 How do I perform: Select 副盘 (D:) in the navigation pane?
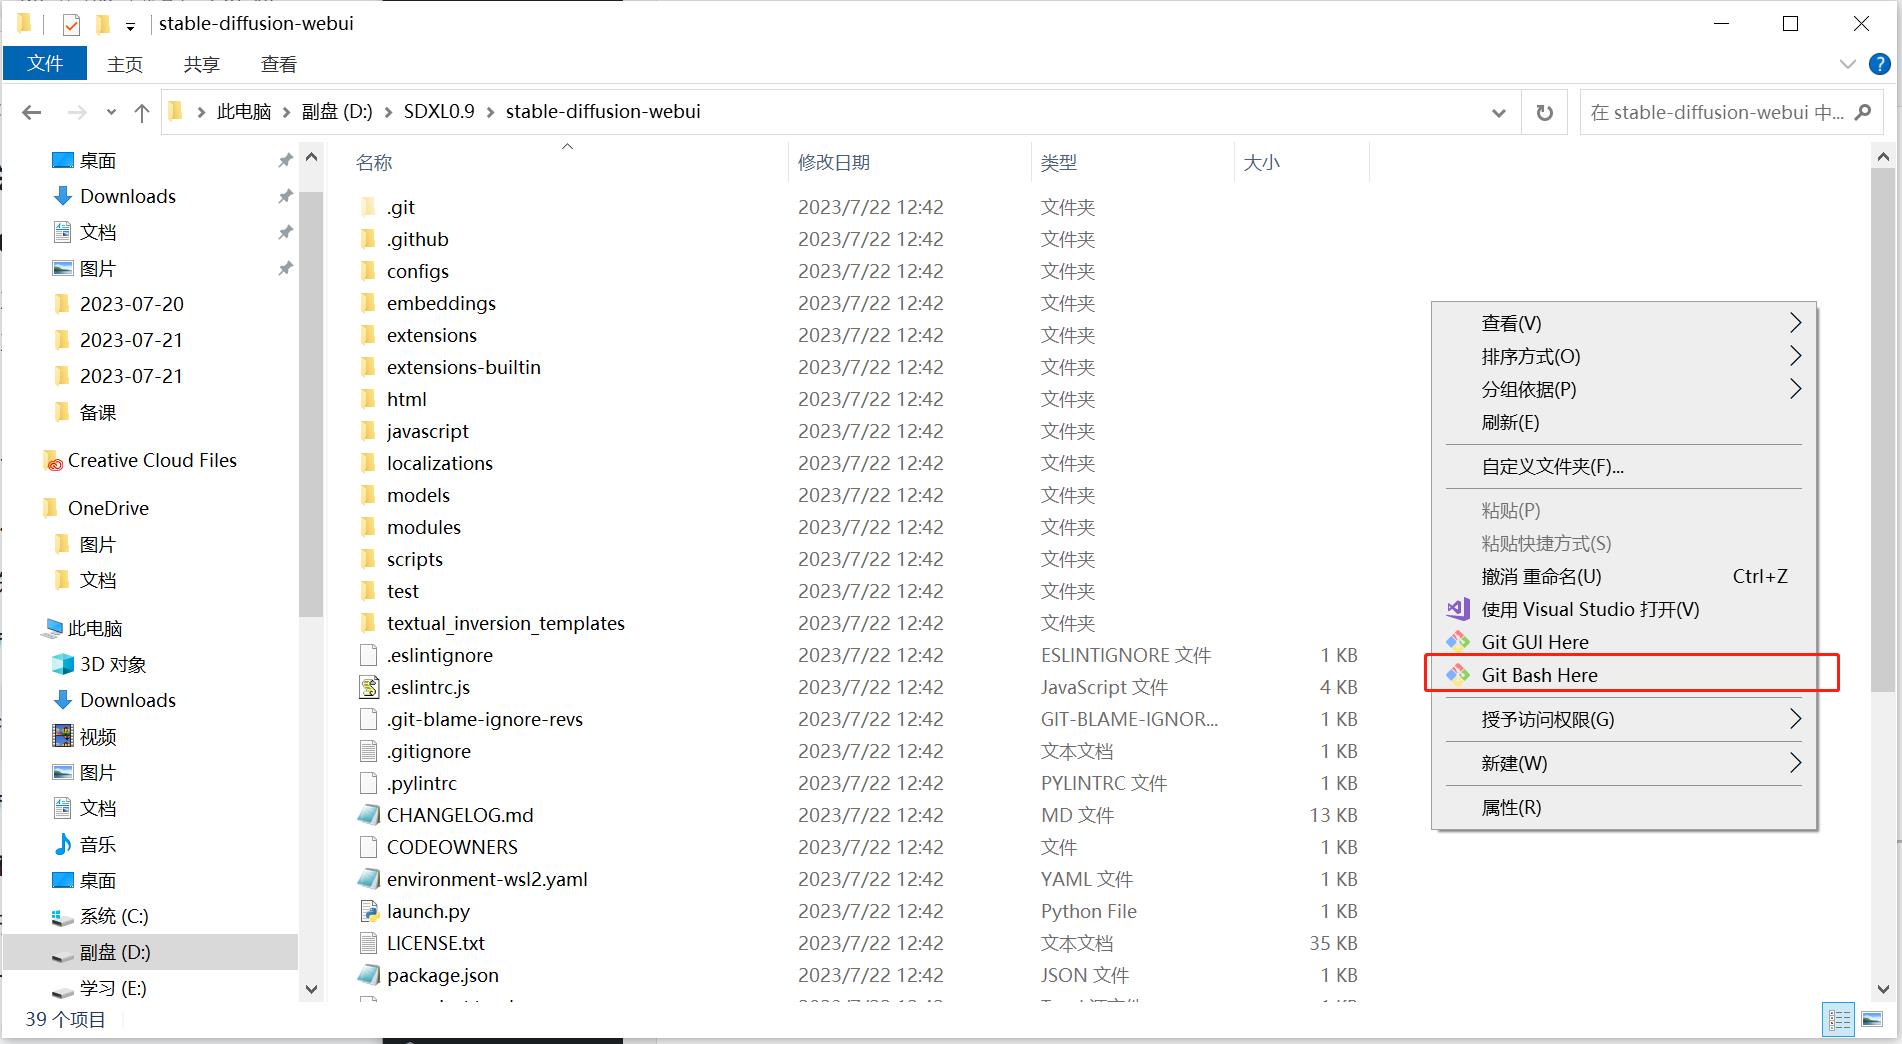click(x=115, y=952)
